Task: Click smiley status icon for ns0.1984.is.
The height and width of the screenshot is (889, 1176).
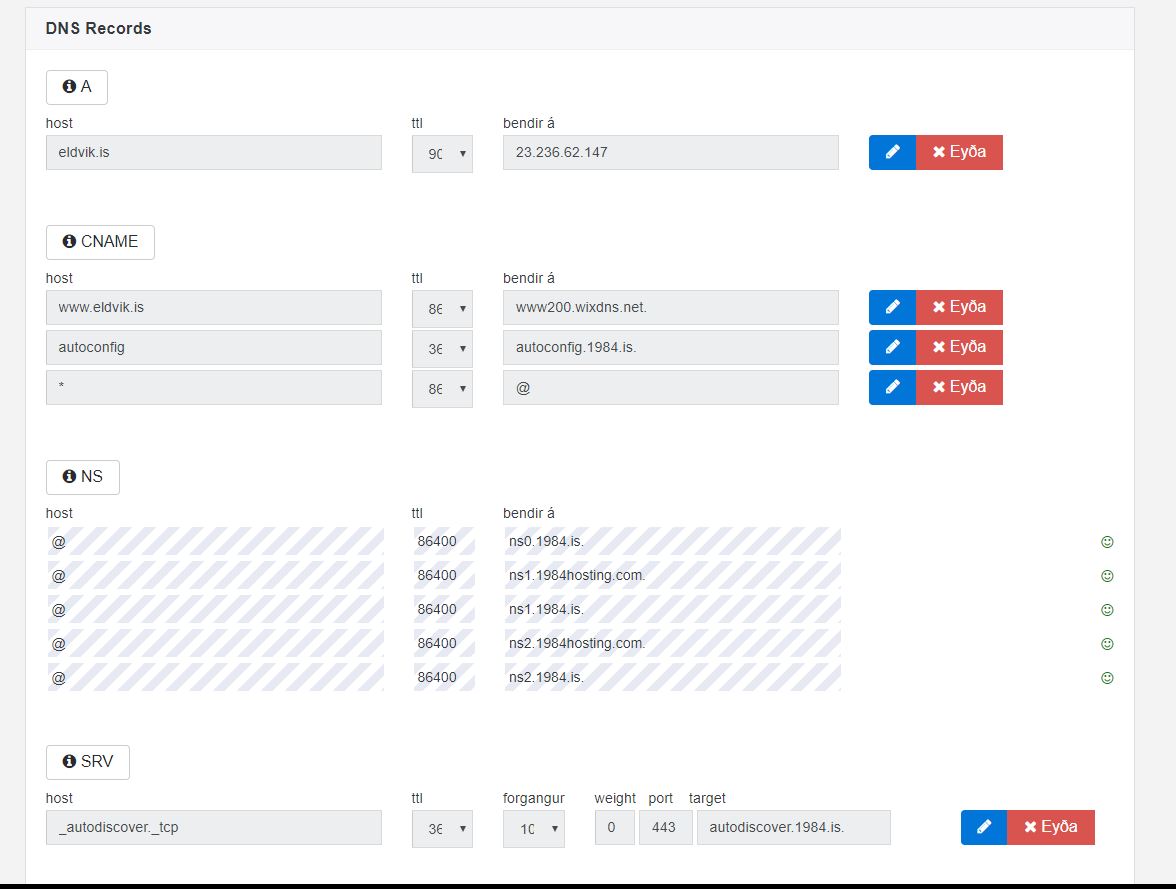Action: (x=1107, y=542)
